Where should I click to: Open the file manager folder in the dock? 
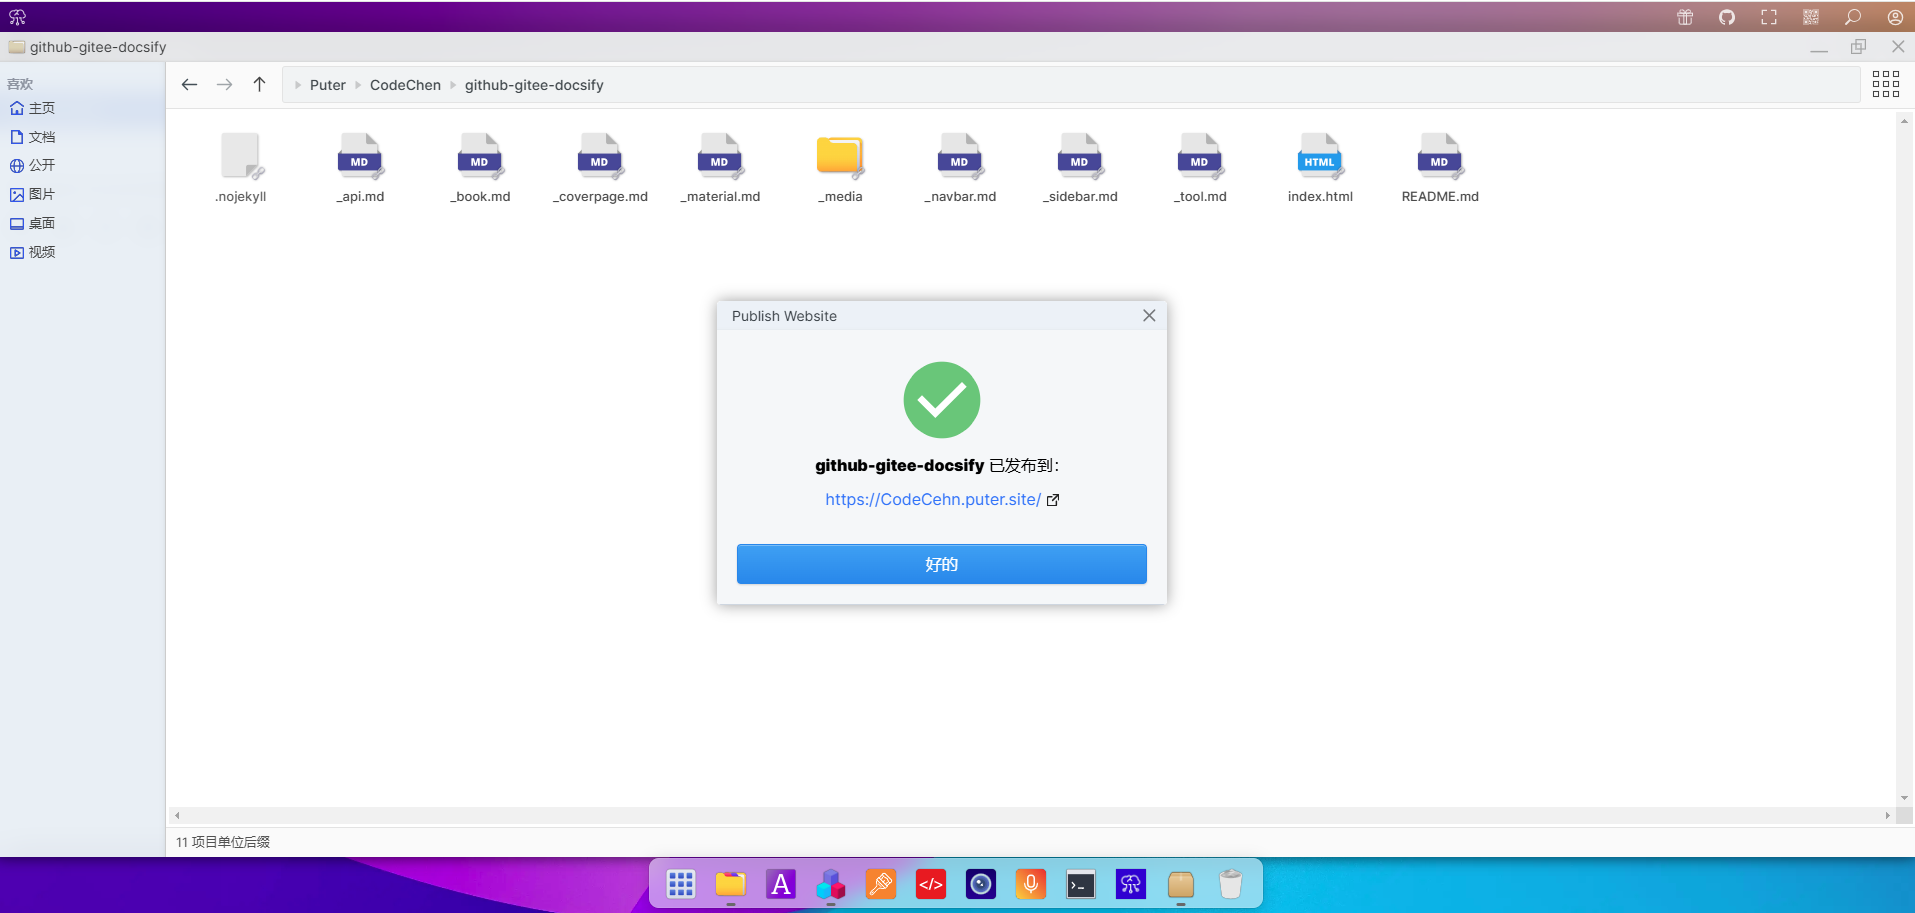(731, 884)
